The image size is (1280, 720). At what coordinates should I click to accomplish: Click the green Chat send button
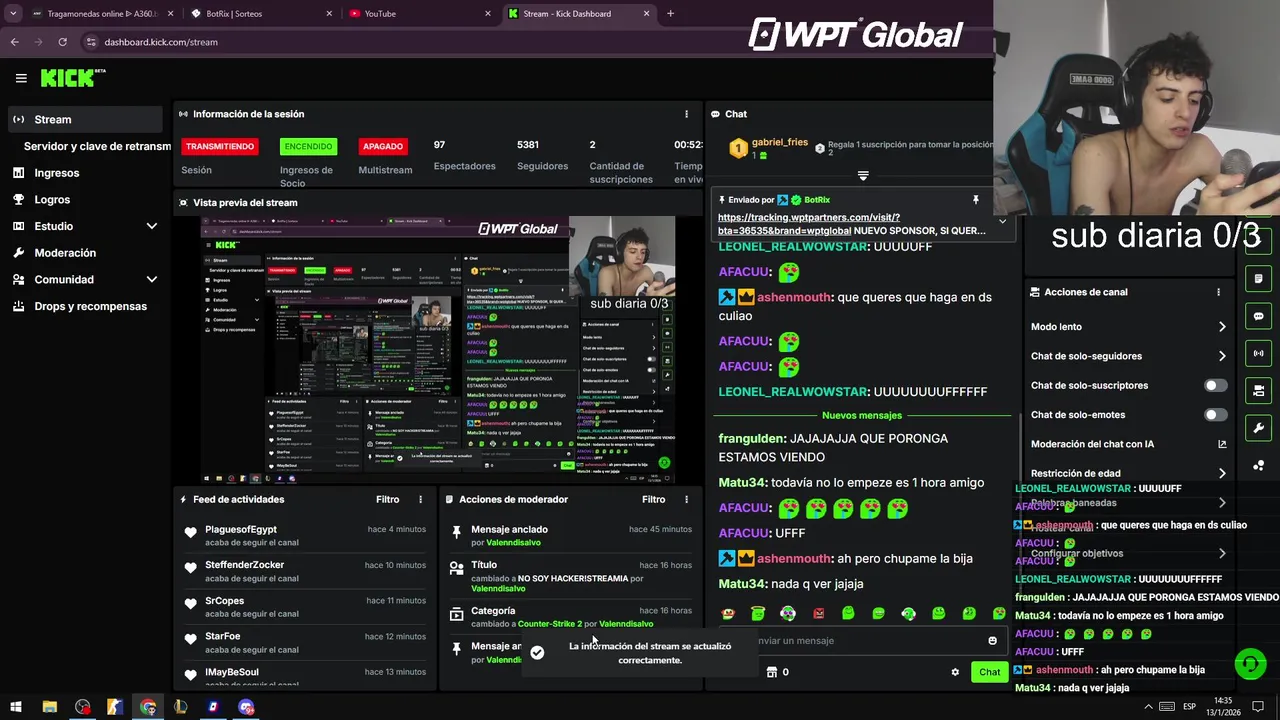[989, 672]
